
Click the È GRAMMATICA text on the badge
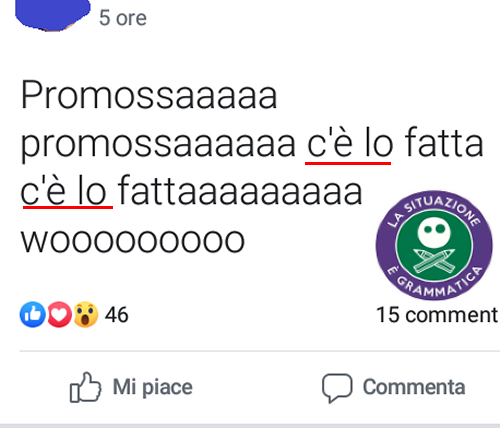[x=435, y=282]
